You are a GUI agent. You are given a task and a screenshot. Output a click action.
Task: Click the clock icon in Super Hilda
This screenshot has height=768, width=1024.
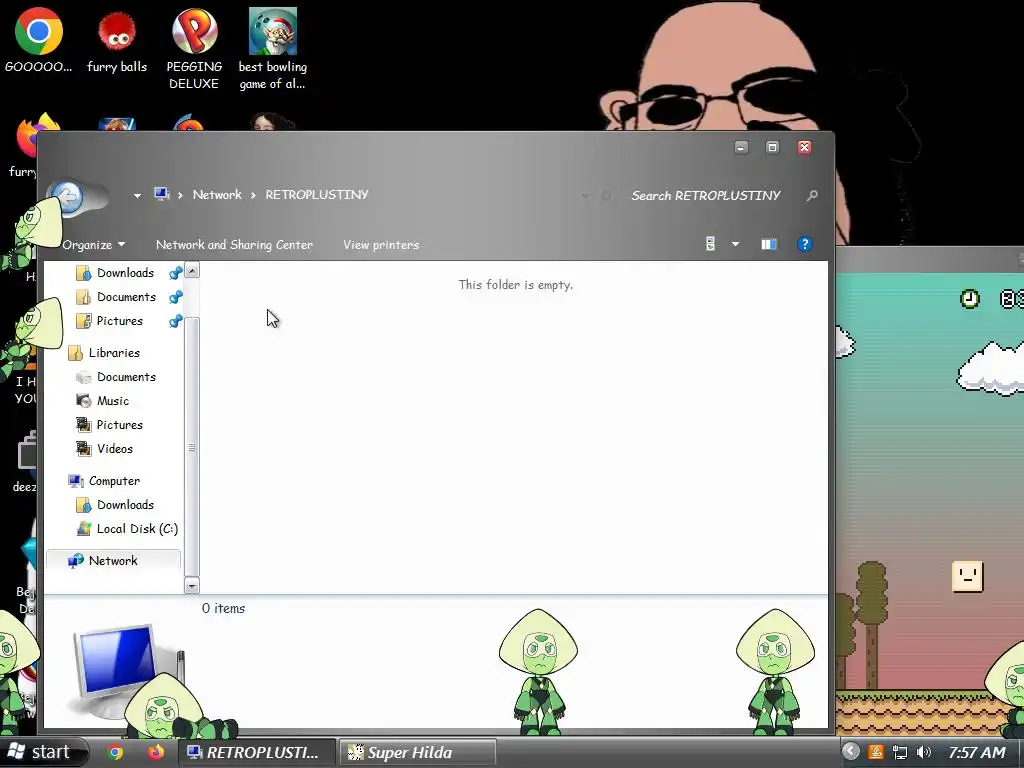[x=970, y=299]
